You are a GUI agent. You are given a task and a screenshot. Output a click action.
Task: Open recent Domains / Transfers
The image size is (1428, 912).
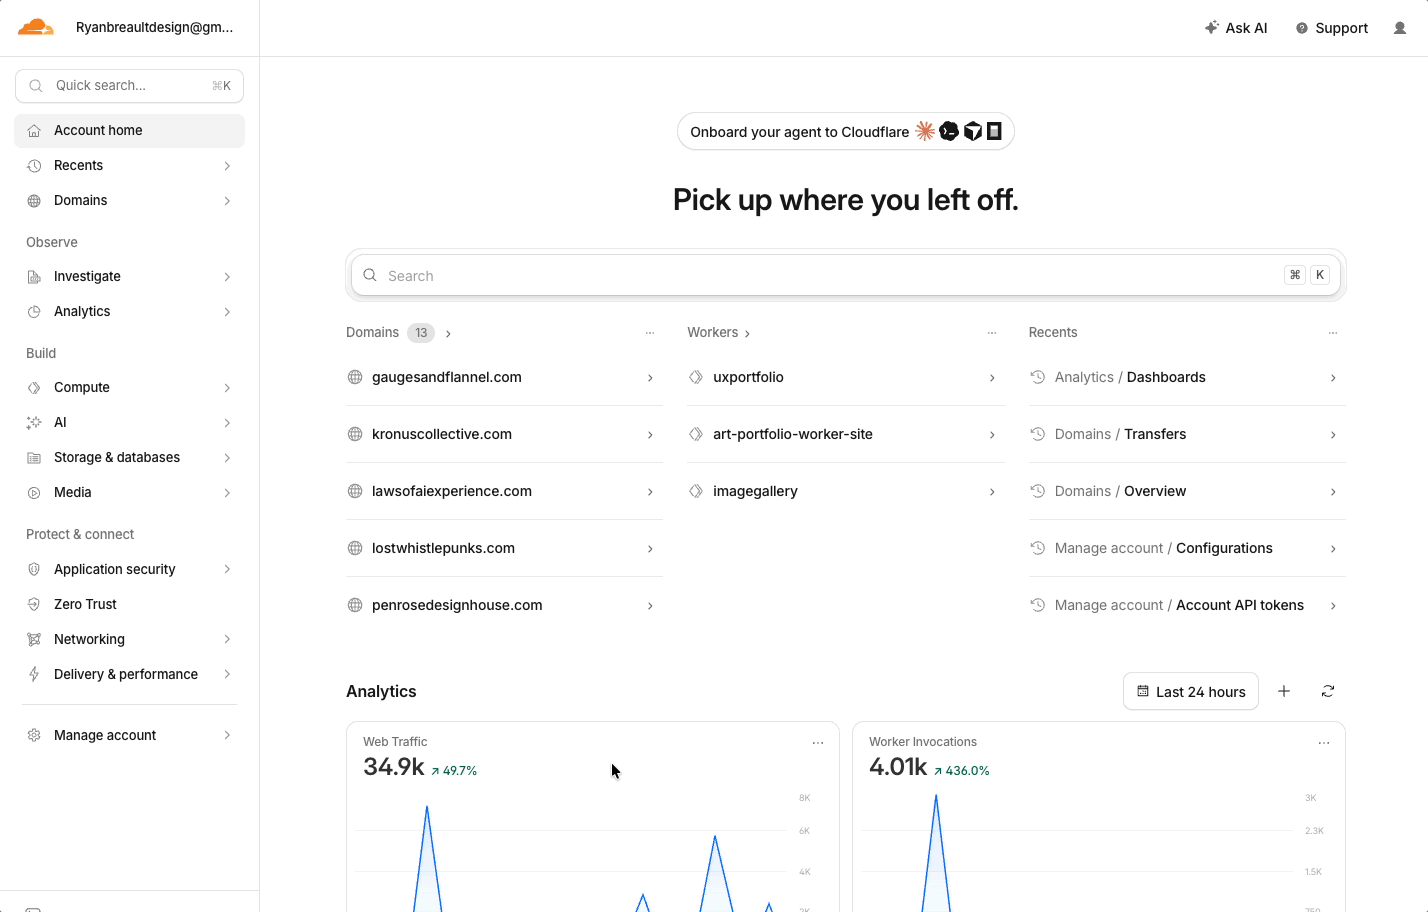tap(1187, 434)
